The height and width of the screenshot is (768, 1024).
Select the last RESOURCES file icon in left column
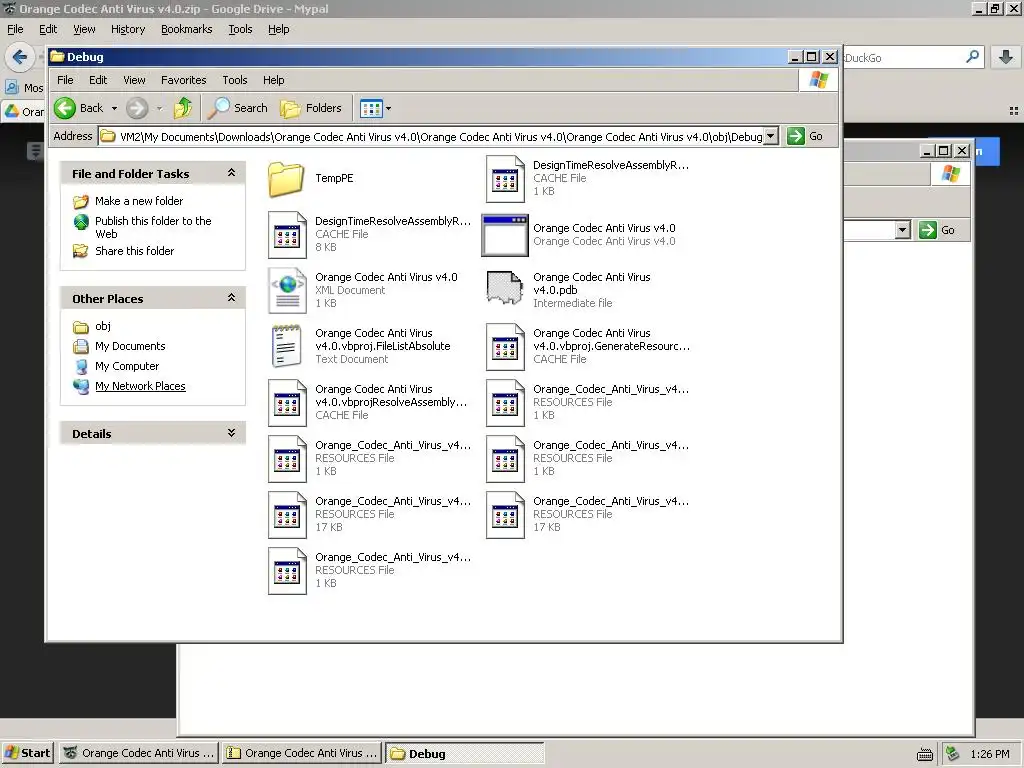pyautogui.click(x=287, y=571)
